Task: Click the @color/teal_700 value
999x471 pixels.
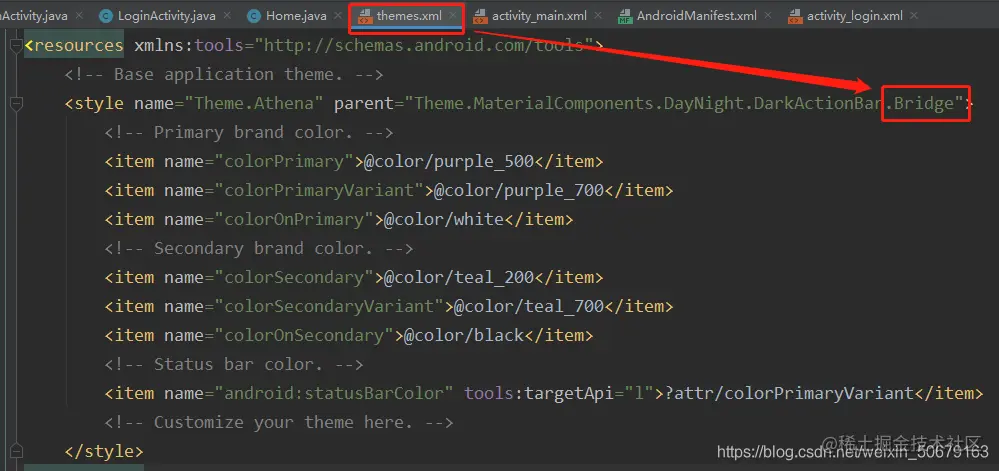Action: (x=529, y=307)
